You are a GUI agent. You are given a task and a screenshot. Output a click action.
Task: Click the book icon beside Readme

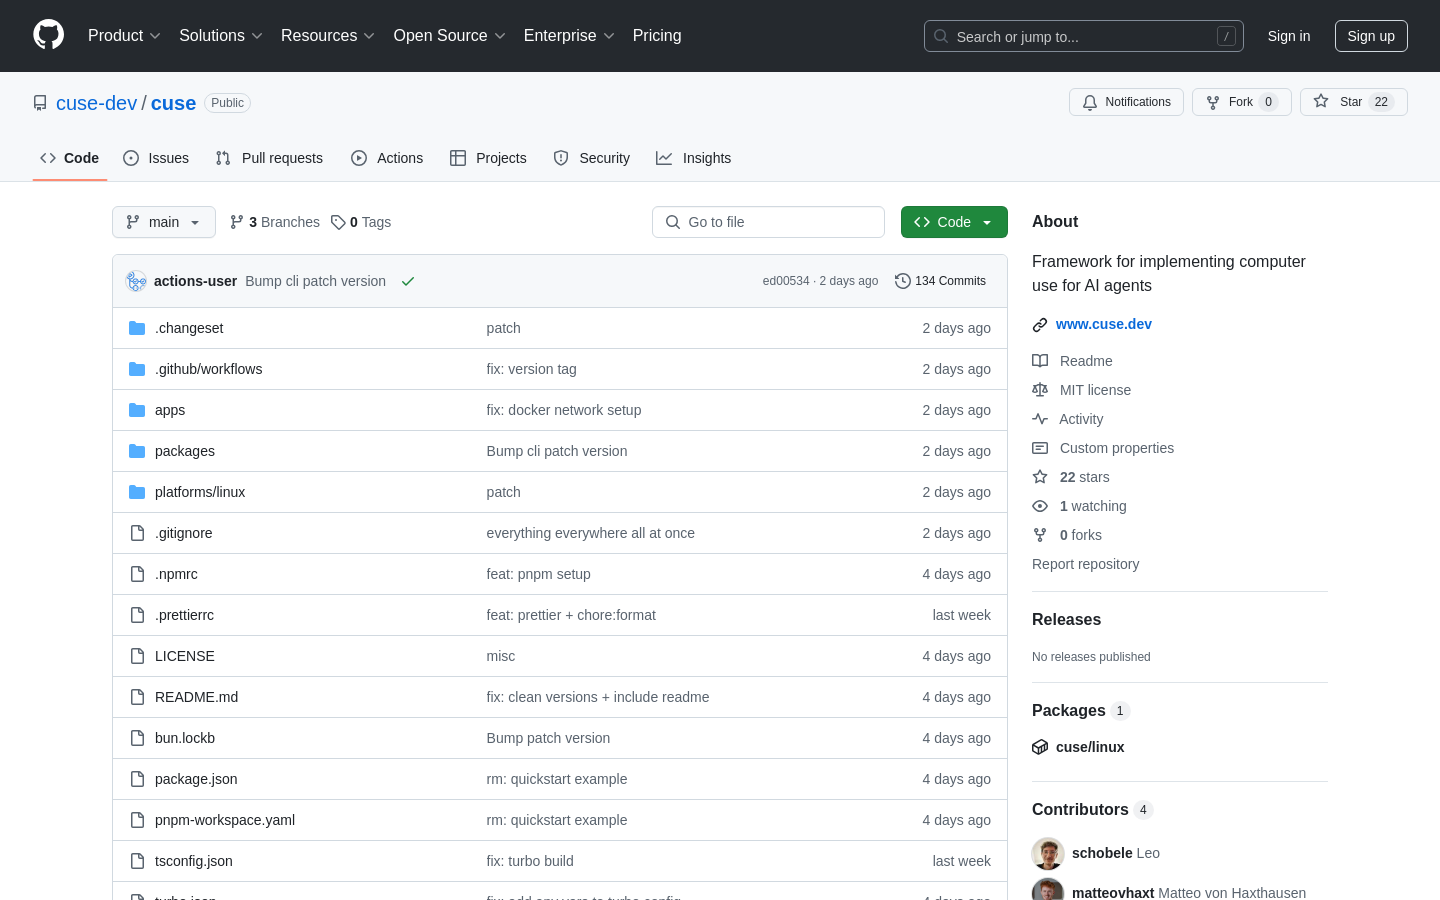tap(1040, 361)
